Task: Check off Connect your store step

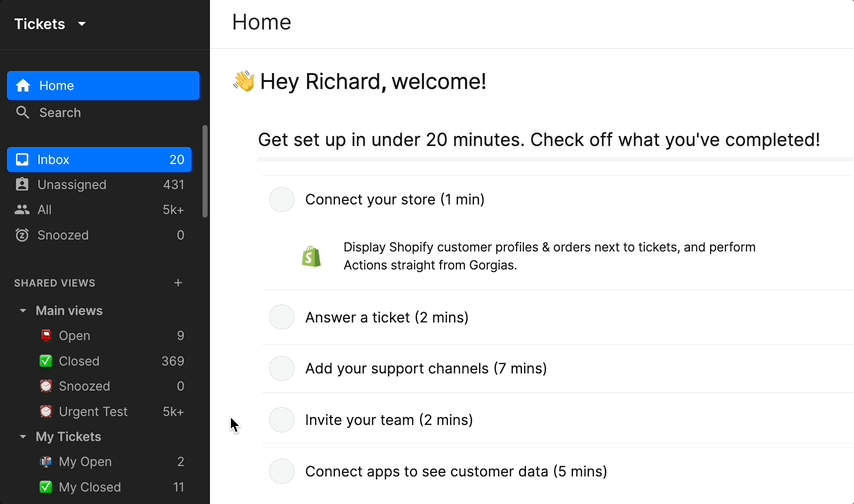Action: (282, 199)
